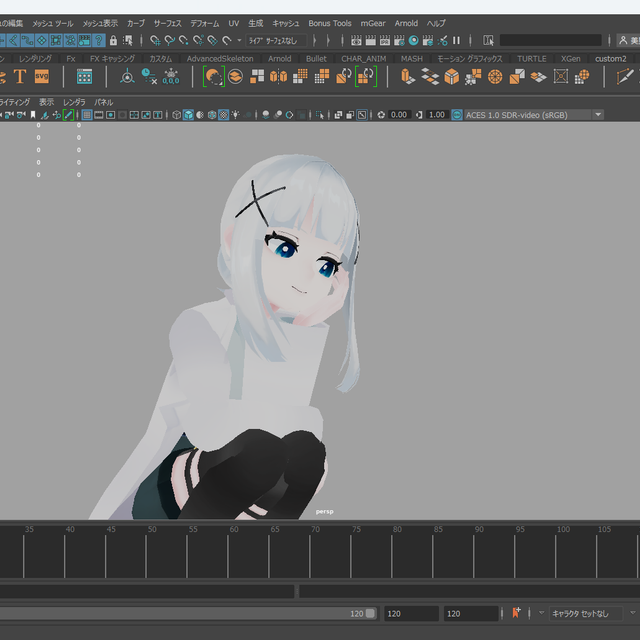The image size is (640, 640).
Task: Open the デフォーム menu
Action: click(x=205, y=23)
